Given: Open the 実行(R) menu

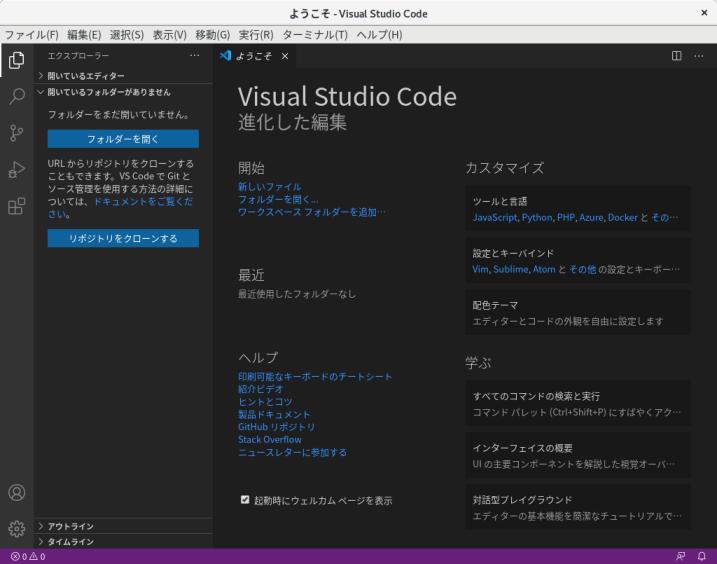Looking at the screenshot, I should 256,35.
